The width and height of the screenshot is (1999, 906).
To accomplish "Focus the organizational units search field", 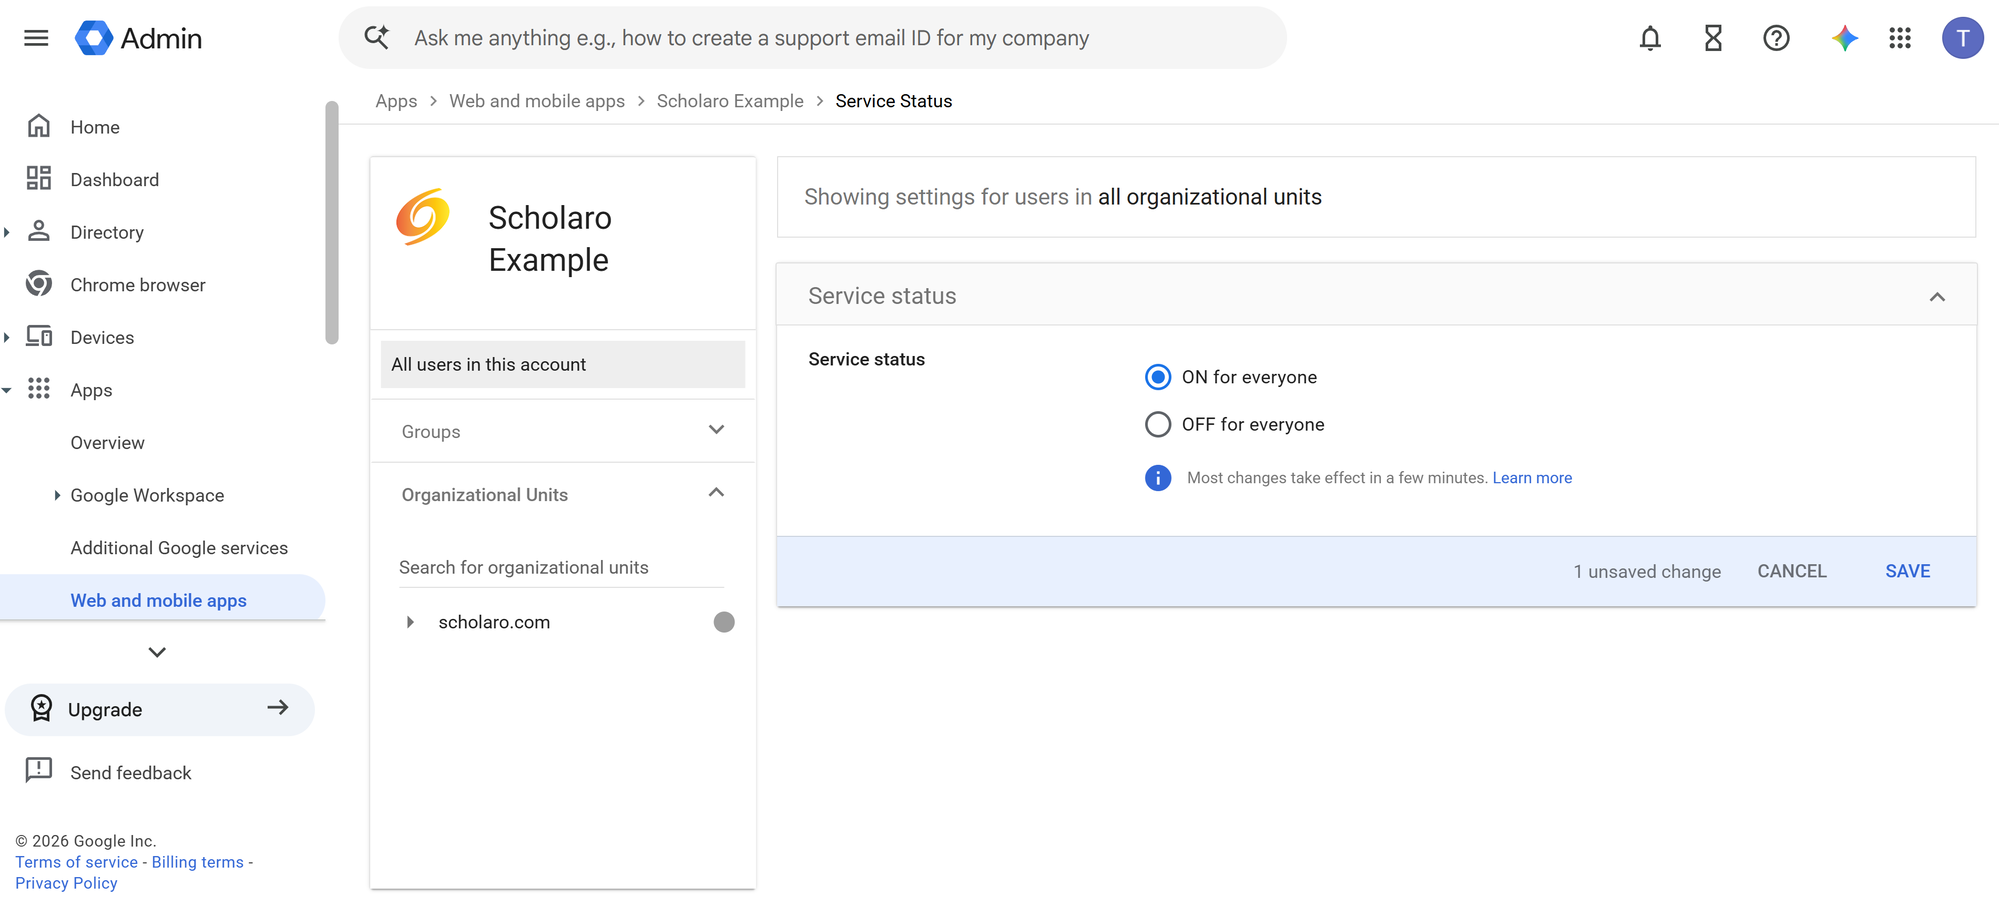I will [x=561, y=567].
